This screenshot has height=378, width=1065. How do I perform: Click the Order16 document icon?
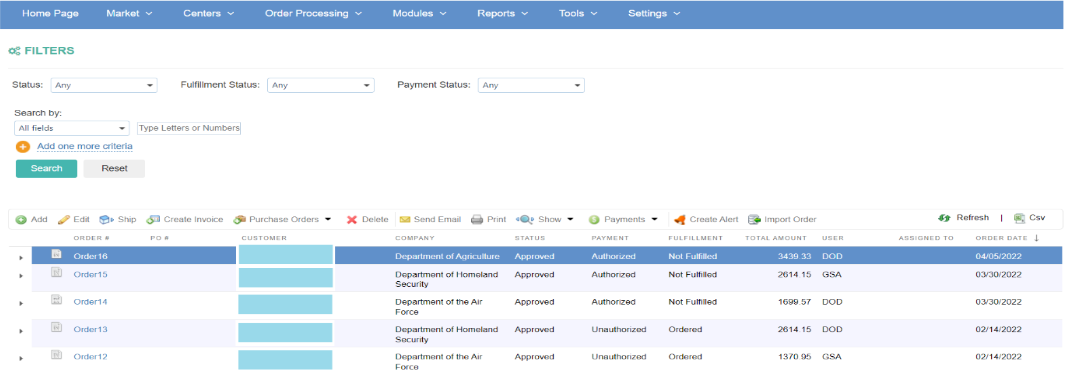56,254
